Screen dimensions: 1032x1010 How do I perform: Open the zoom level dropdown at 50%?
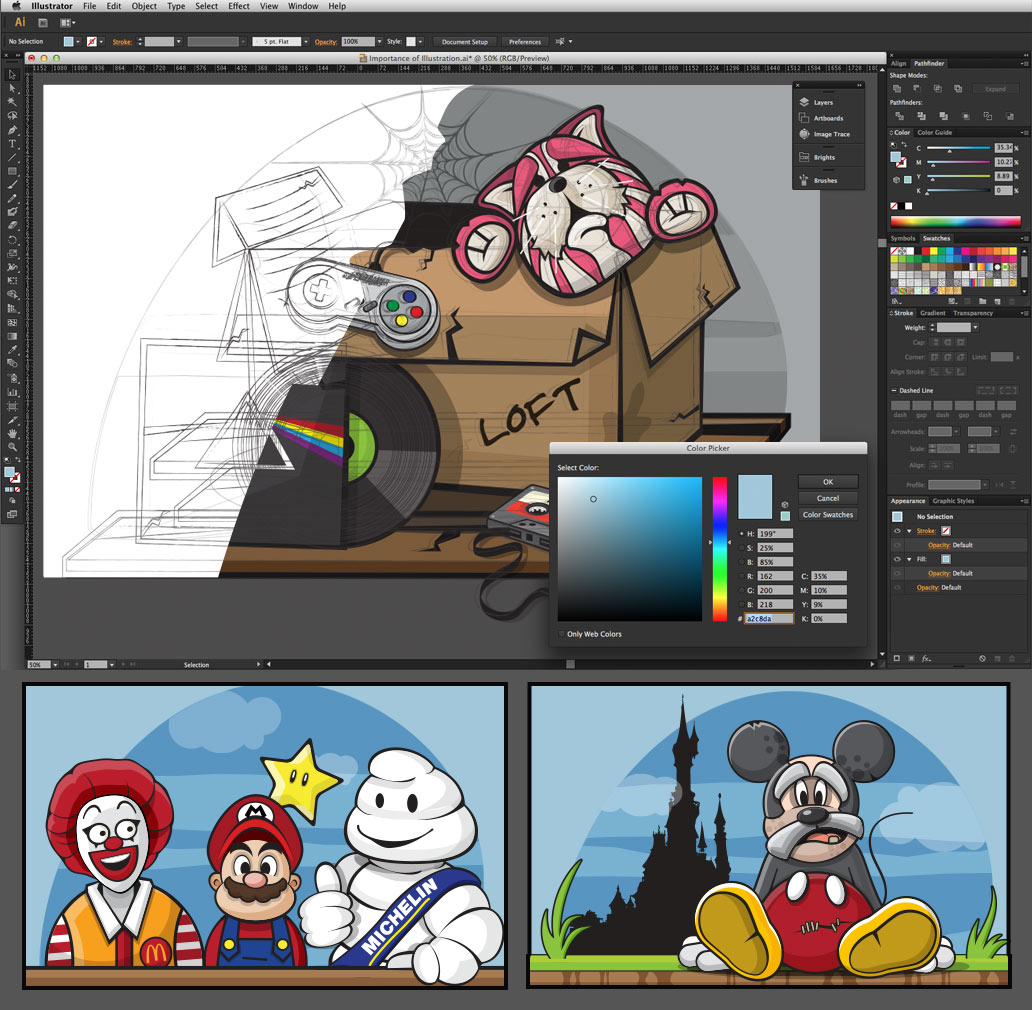point(55,665)
